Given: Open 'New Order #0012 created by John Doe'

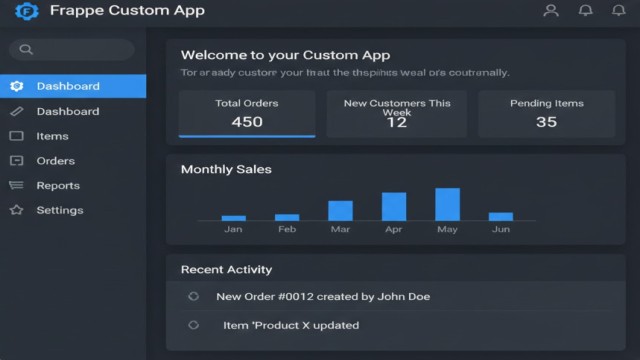Looking at the screenshot, I should pyautogui.click(x=323, y=296).
